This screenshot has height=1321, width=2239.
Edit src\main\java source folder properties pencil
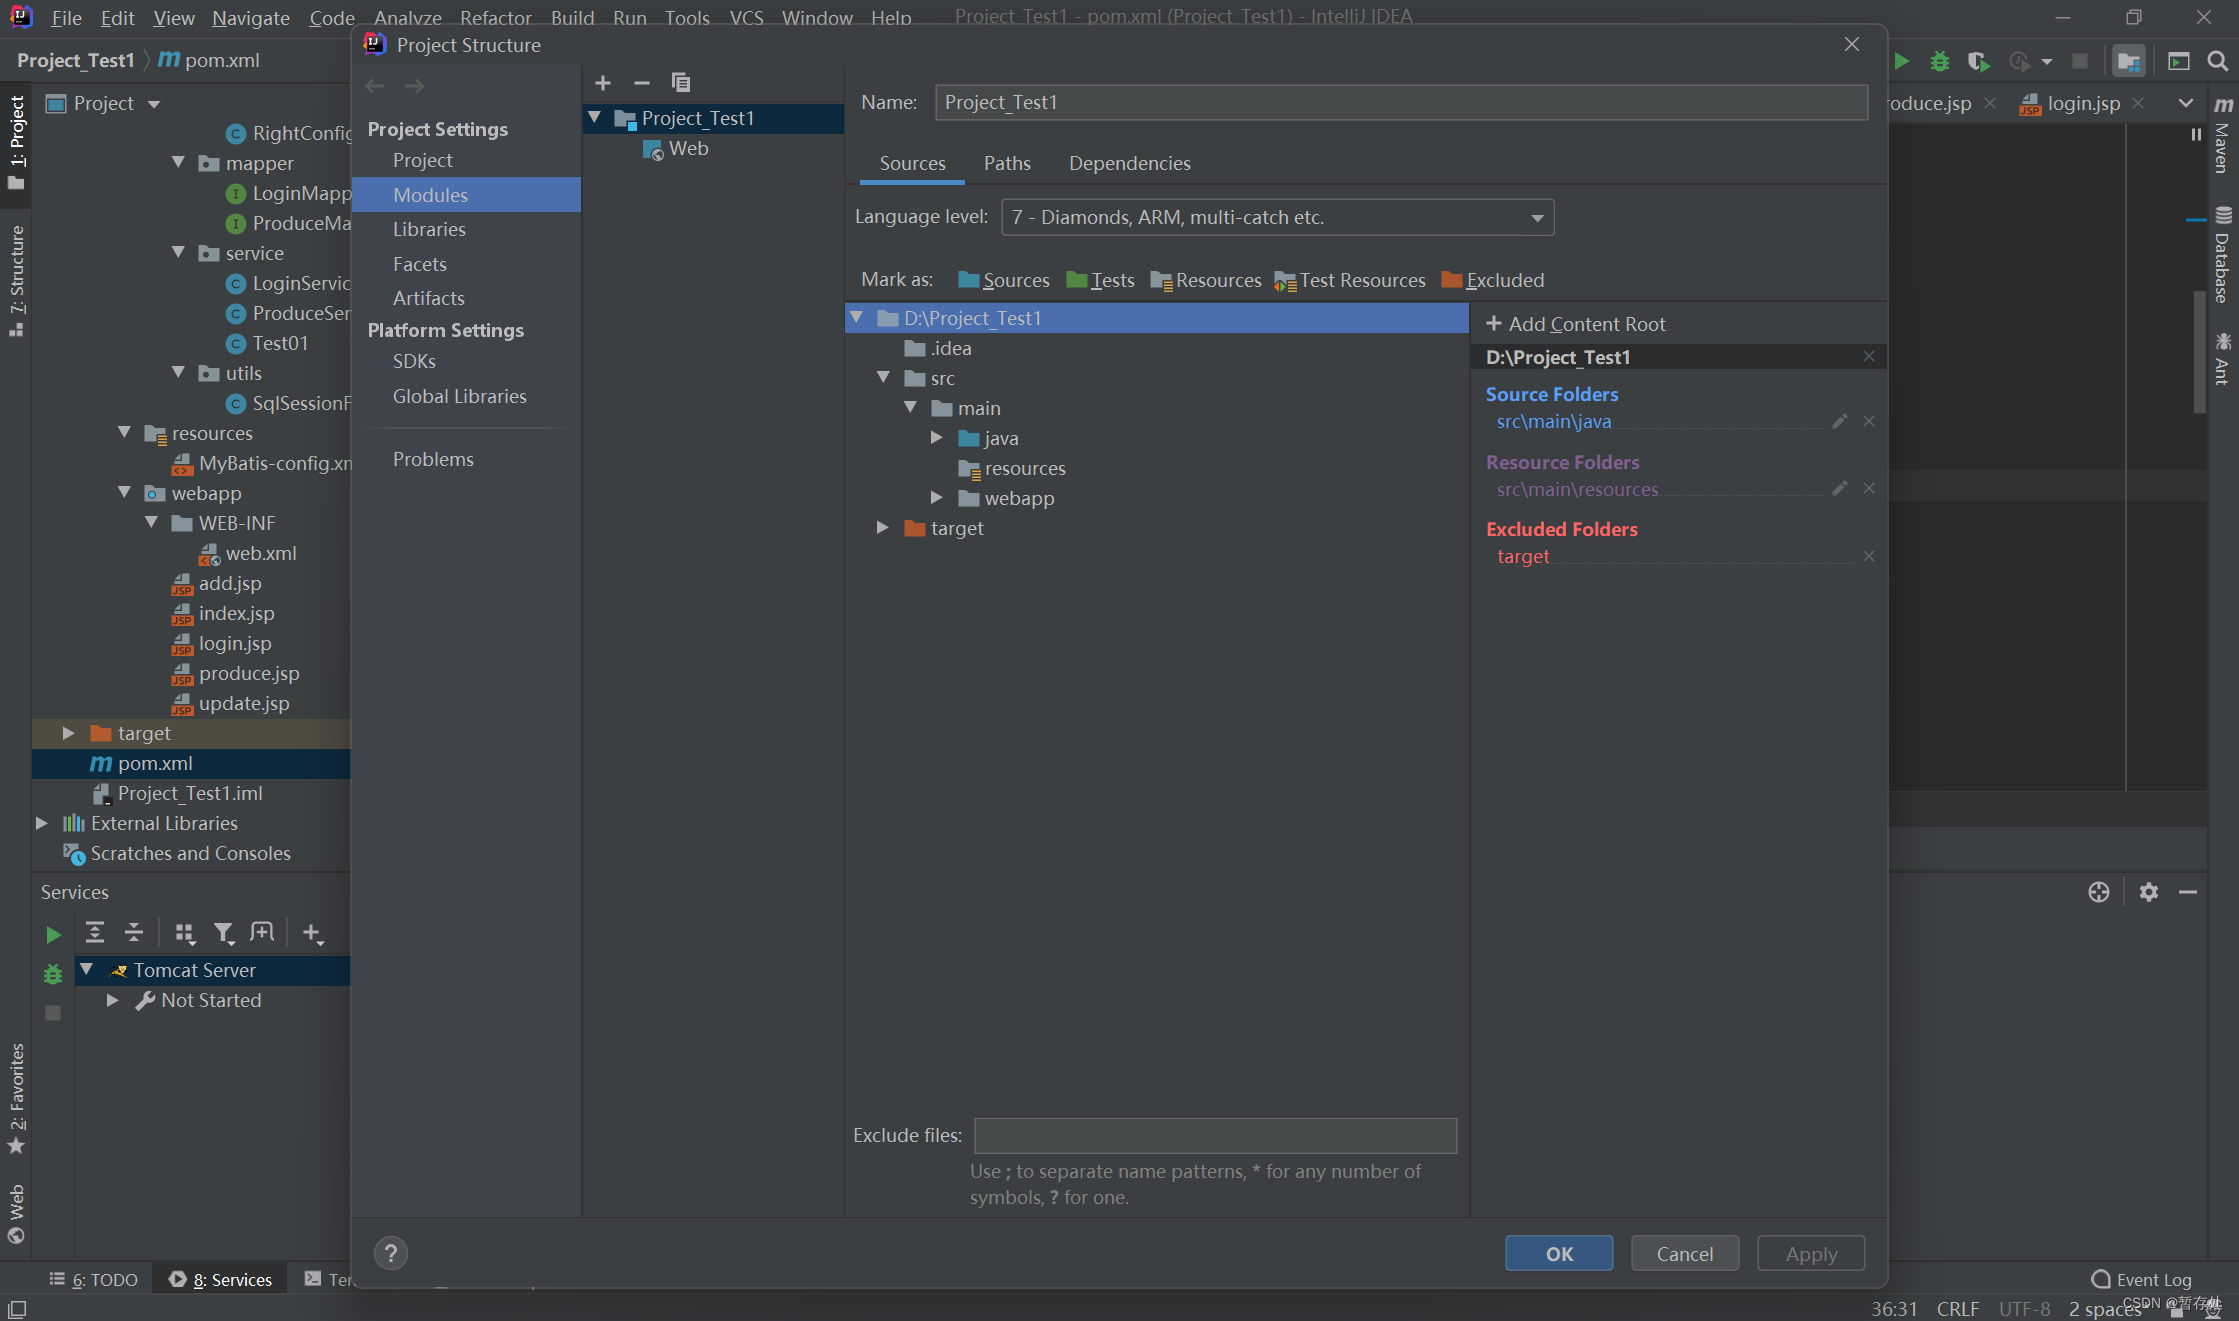click(1839, 421)
